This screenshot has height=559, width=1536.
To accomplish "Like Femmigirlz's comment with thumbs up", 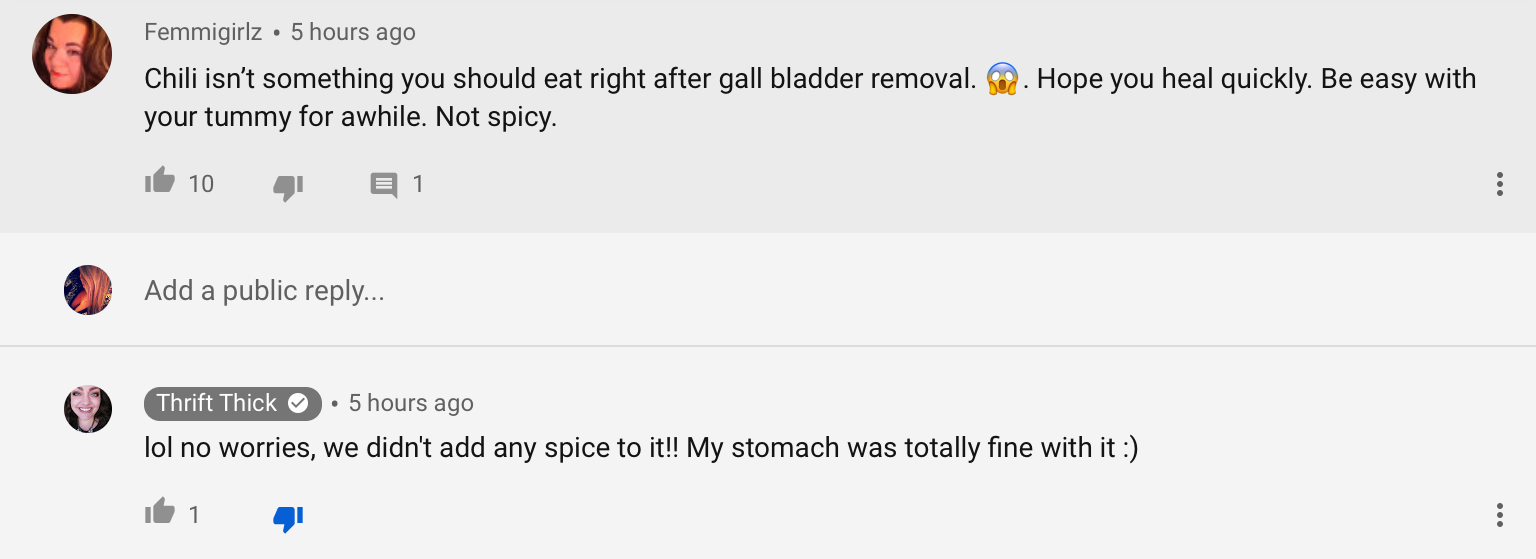I will pos(160,182).
